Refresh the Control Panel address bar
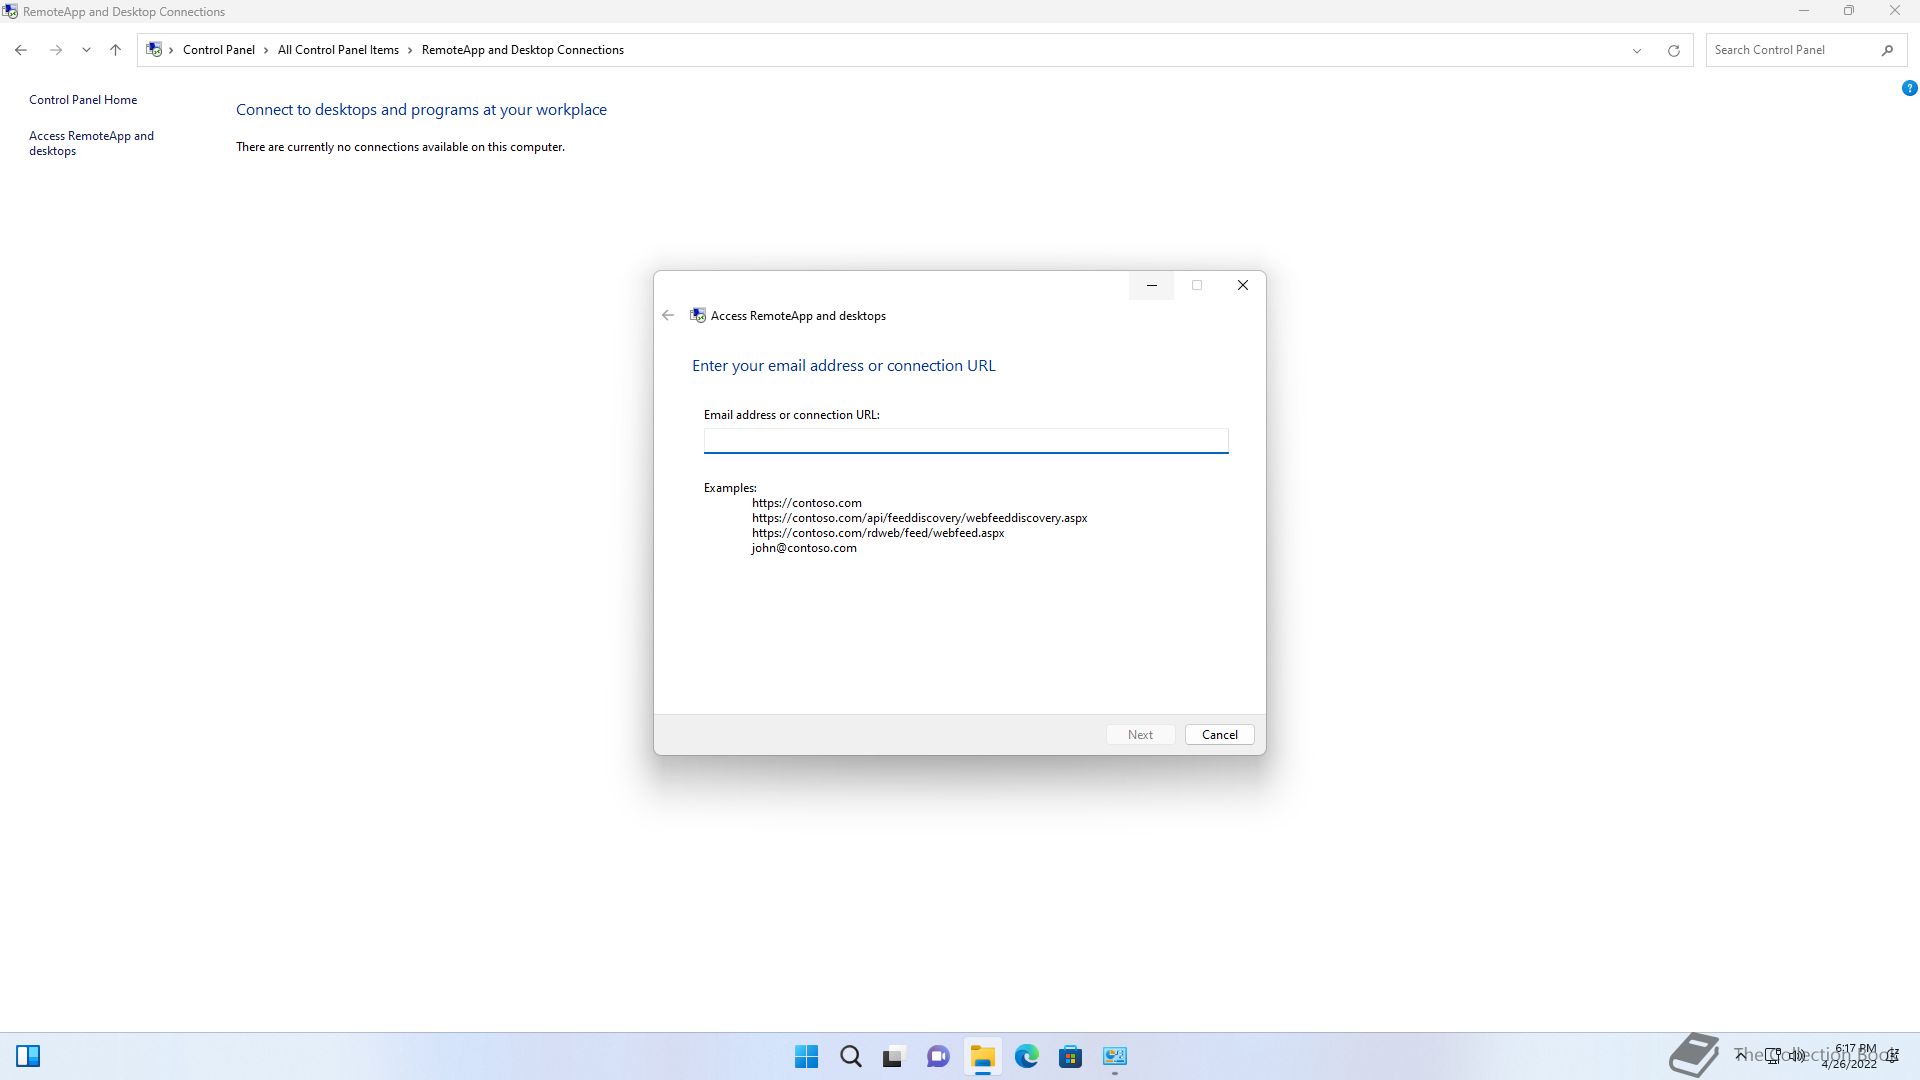The height and width of the screenshot is (1080, 1920). pyautogui.click(x=1673, y=50)
